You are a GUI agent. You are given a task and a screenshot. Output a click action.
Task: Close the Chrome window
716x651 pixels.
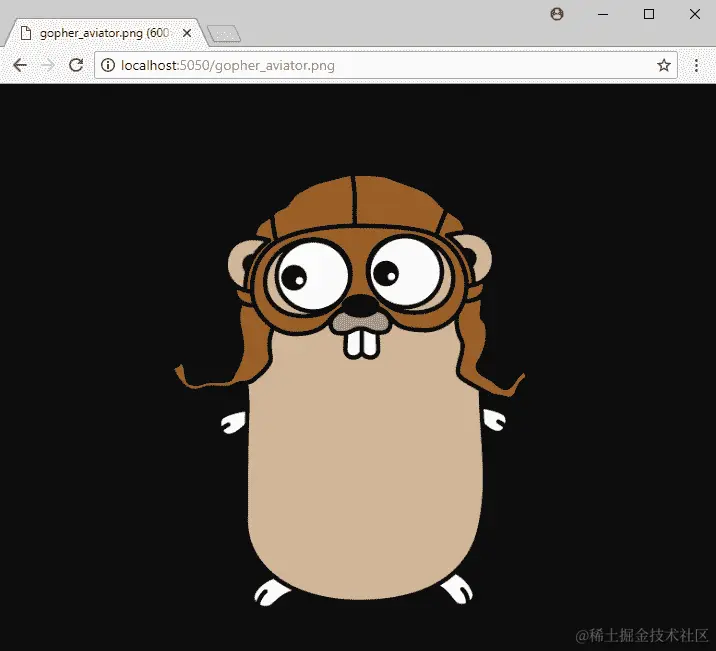coord(695,14)
